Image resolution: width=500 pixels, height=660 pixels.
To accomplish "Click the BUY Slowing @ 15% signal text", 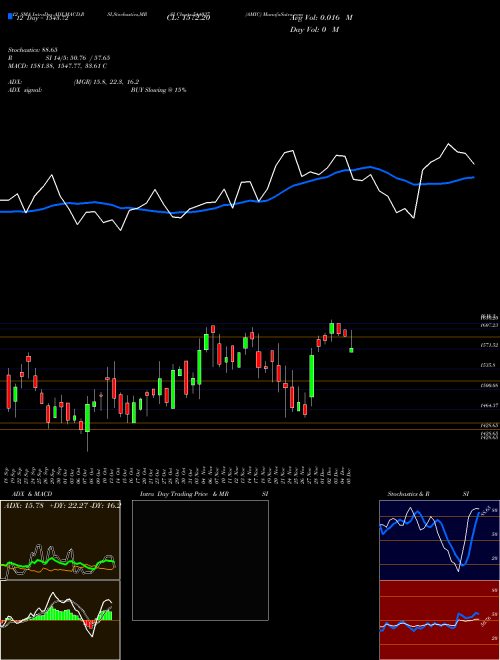I will (158, 90).
